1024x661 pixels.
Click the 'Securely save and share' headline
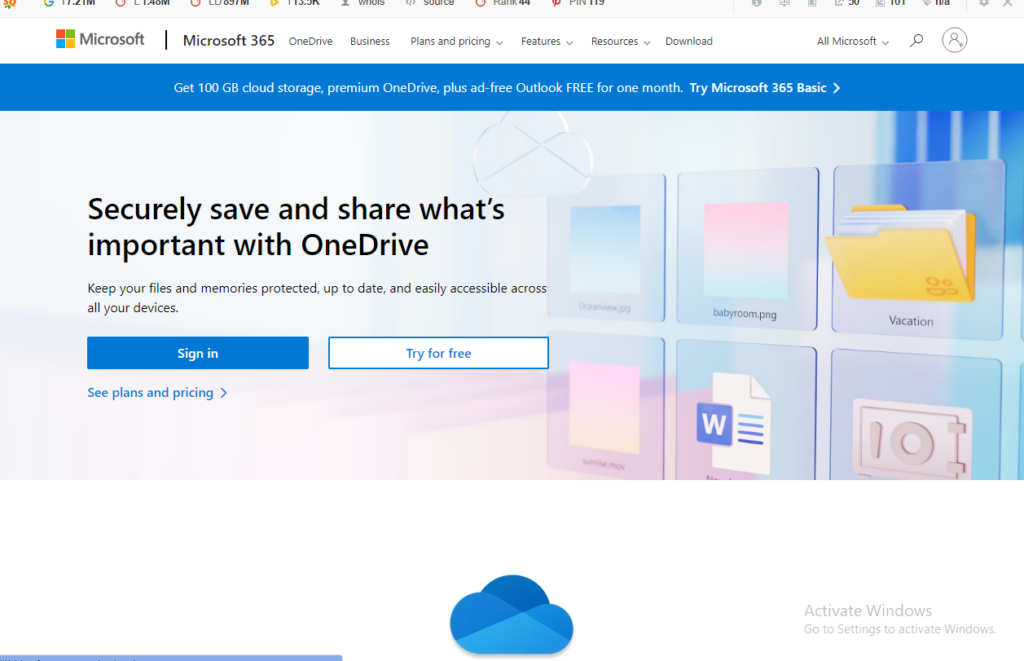(296, 227)
